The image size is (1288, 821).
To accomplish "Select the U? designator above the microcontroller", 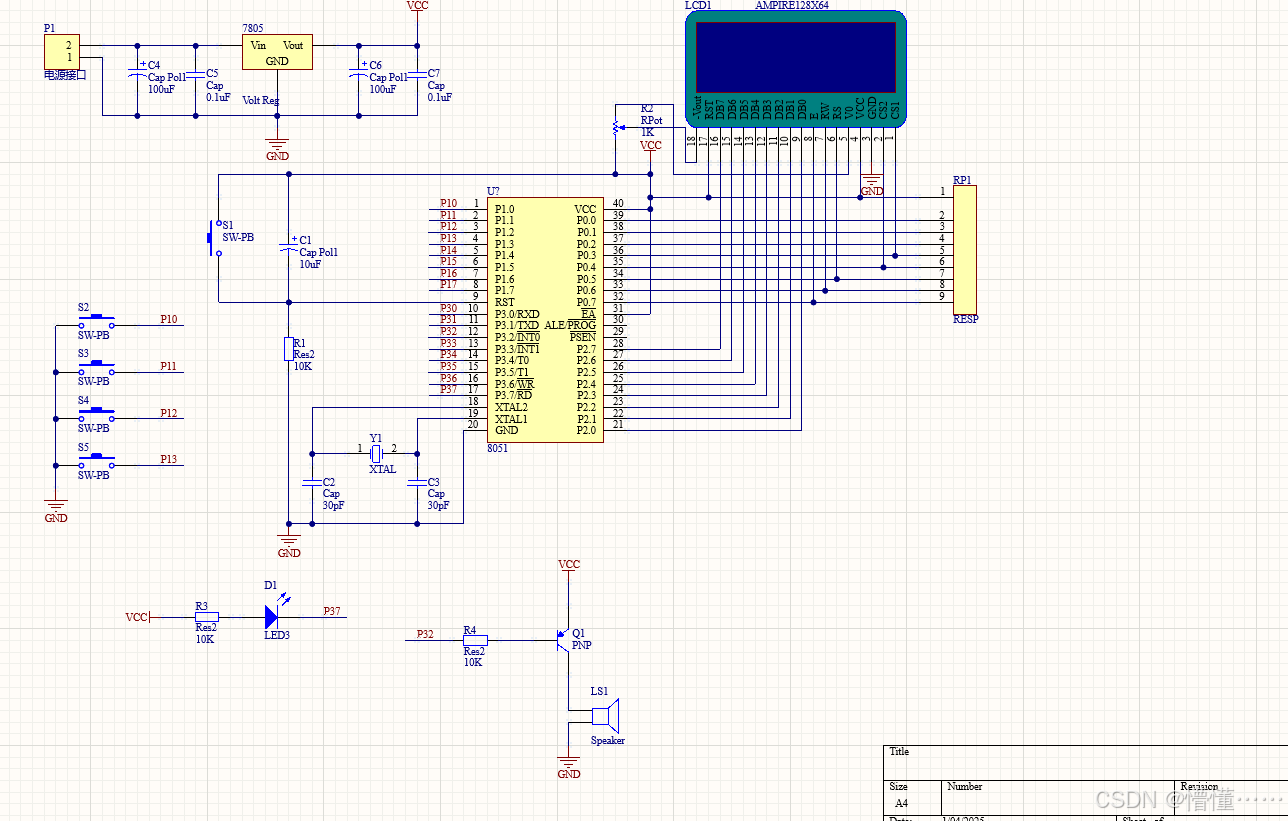I will point(493,191).
